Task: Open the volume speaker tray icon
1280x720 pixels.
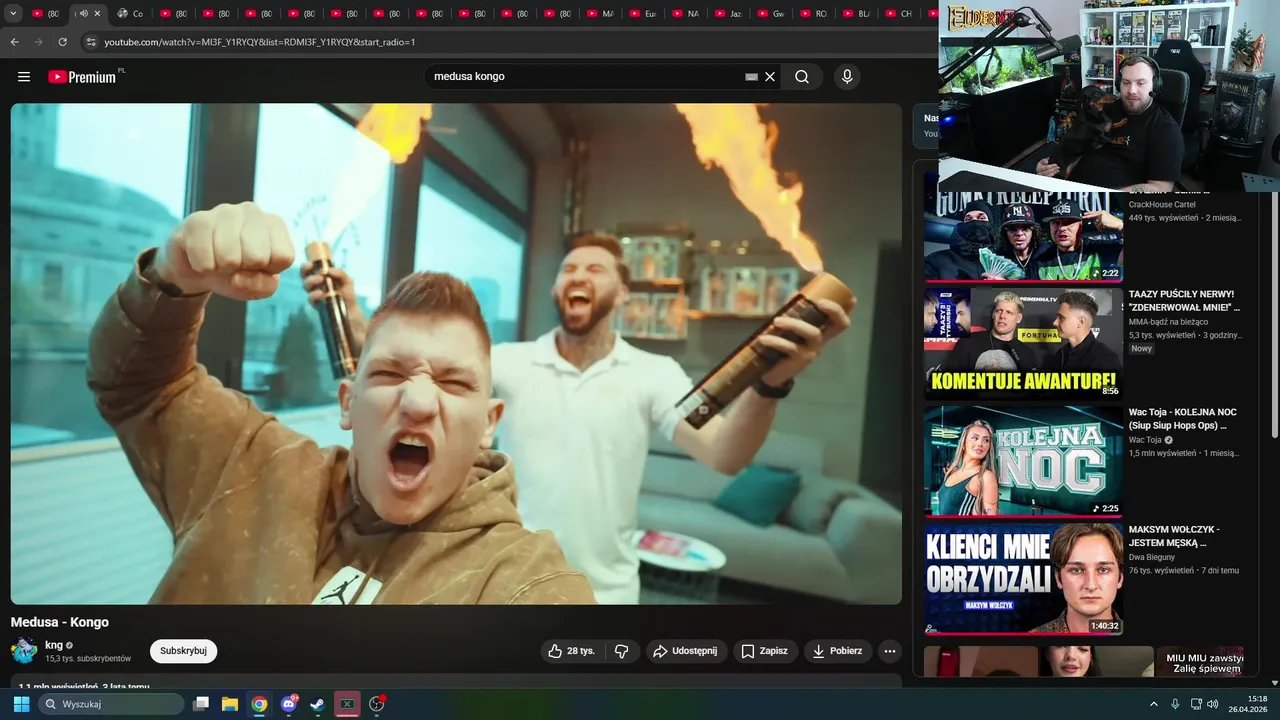Action: (x=1213, y=704)
